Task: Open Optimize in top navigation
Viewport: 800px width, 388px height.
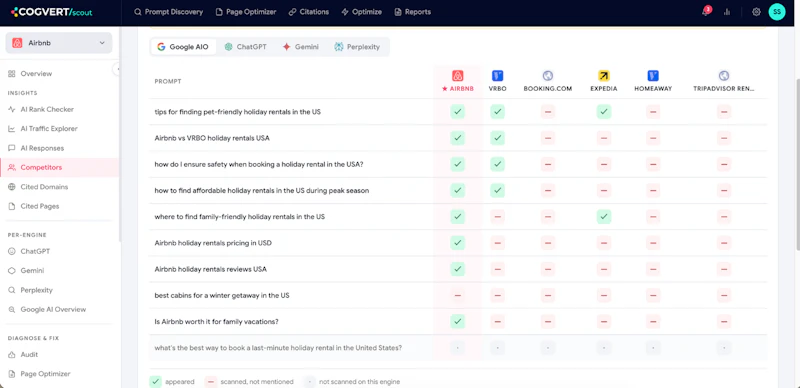Action: click(361, 12)
